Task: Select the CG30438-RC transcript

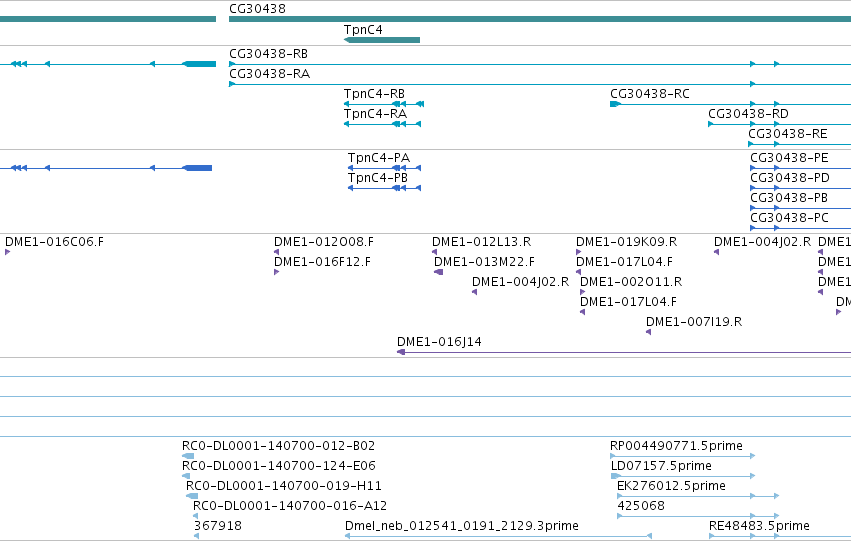Action: click(x=731, y=104)
